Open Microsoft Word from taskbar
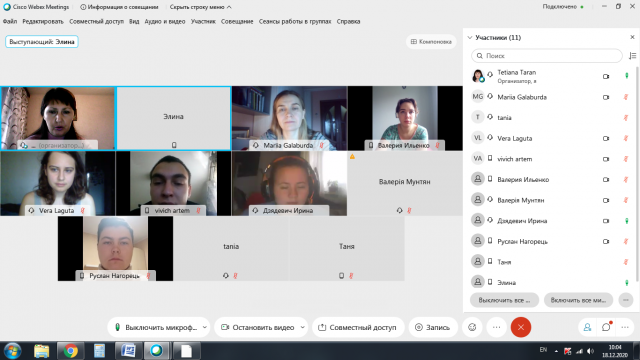This screenshot has height=360, width=640. pyautogui.click(x=128, y=351)
